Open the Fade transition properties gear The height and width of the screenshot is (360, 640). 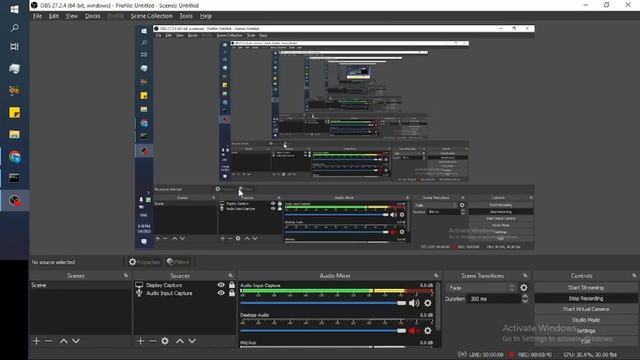(x=524, y=288)
